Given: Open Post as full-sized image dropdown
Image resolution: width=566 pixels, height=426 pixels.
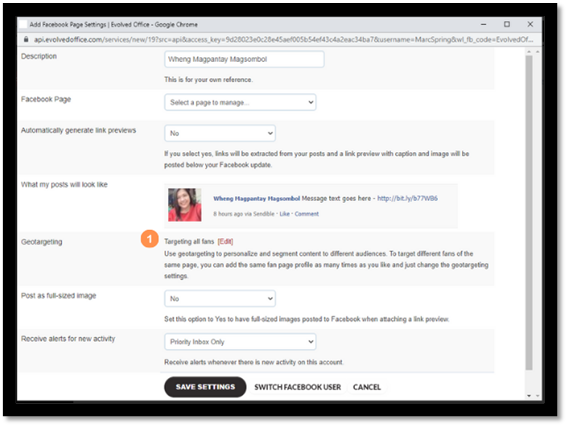Looking at the screenshot, I should pos(220,299).
